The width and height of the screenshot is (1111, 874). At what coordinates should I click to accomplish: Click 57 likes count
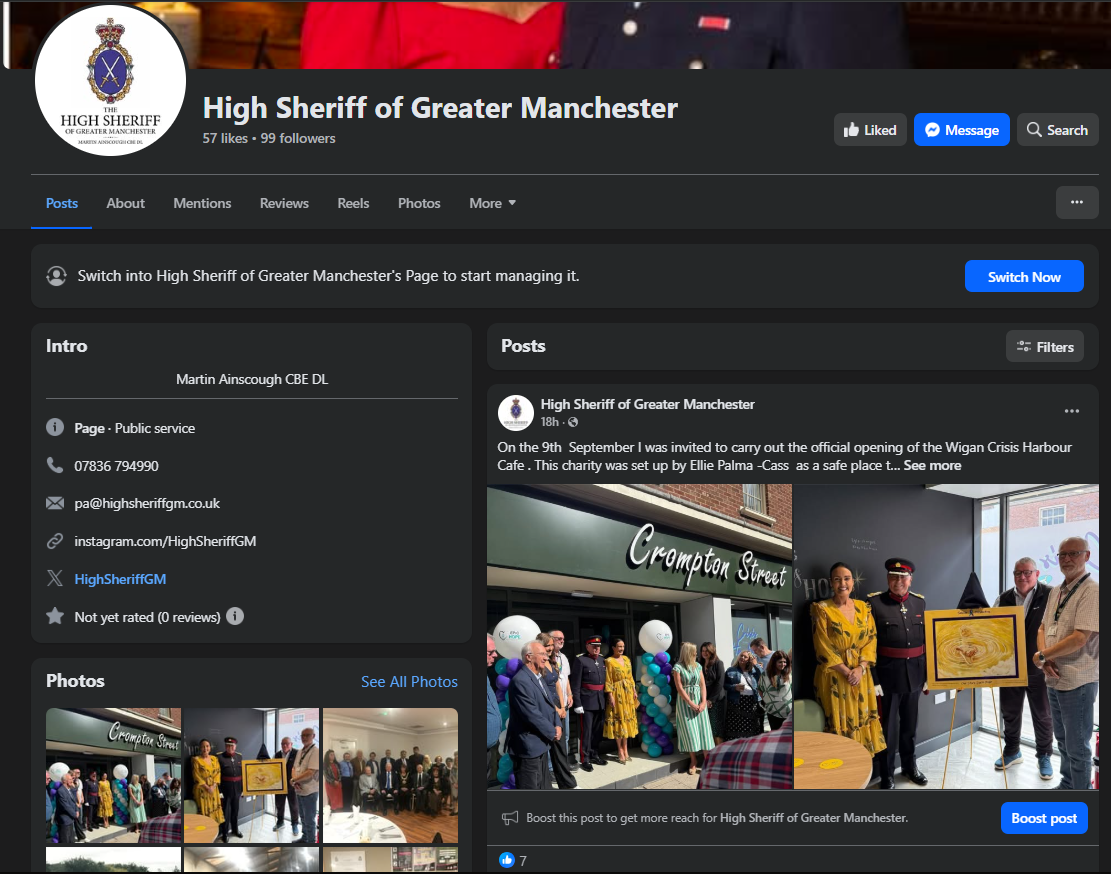coord(225,138)
